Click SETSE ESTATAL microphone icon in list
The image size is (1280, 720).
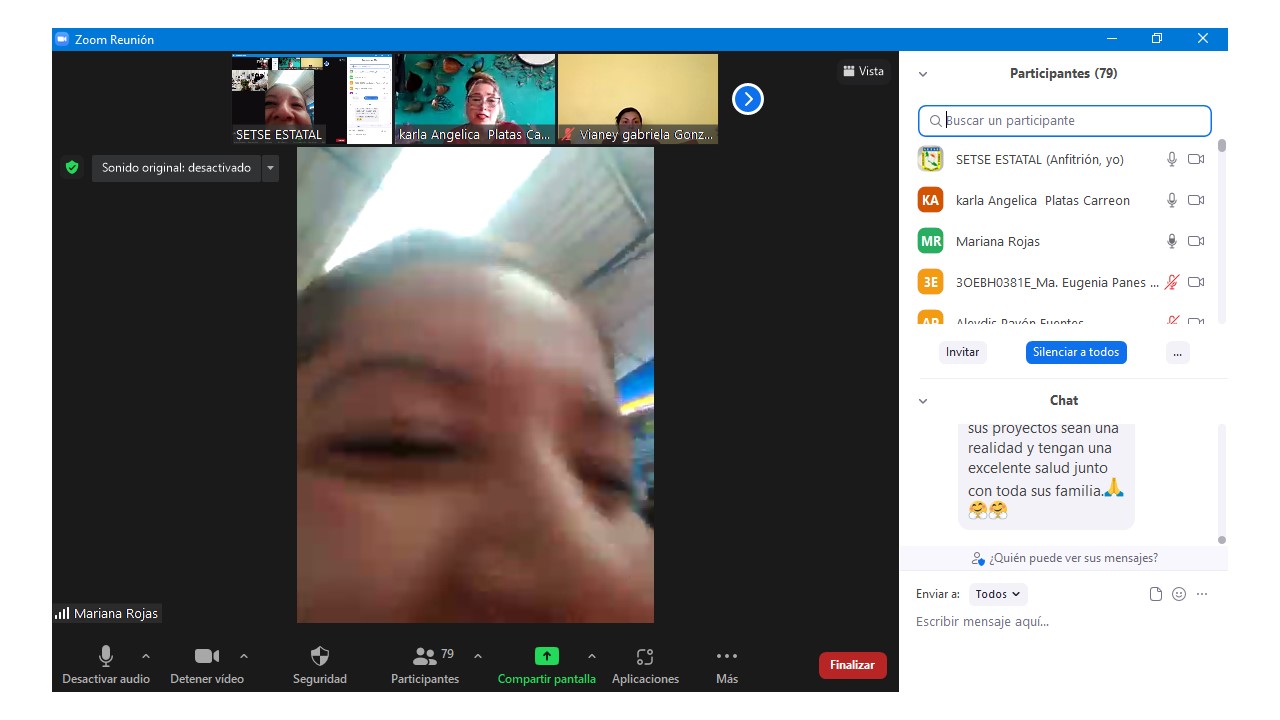[x=1172, y=159]
